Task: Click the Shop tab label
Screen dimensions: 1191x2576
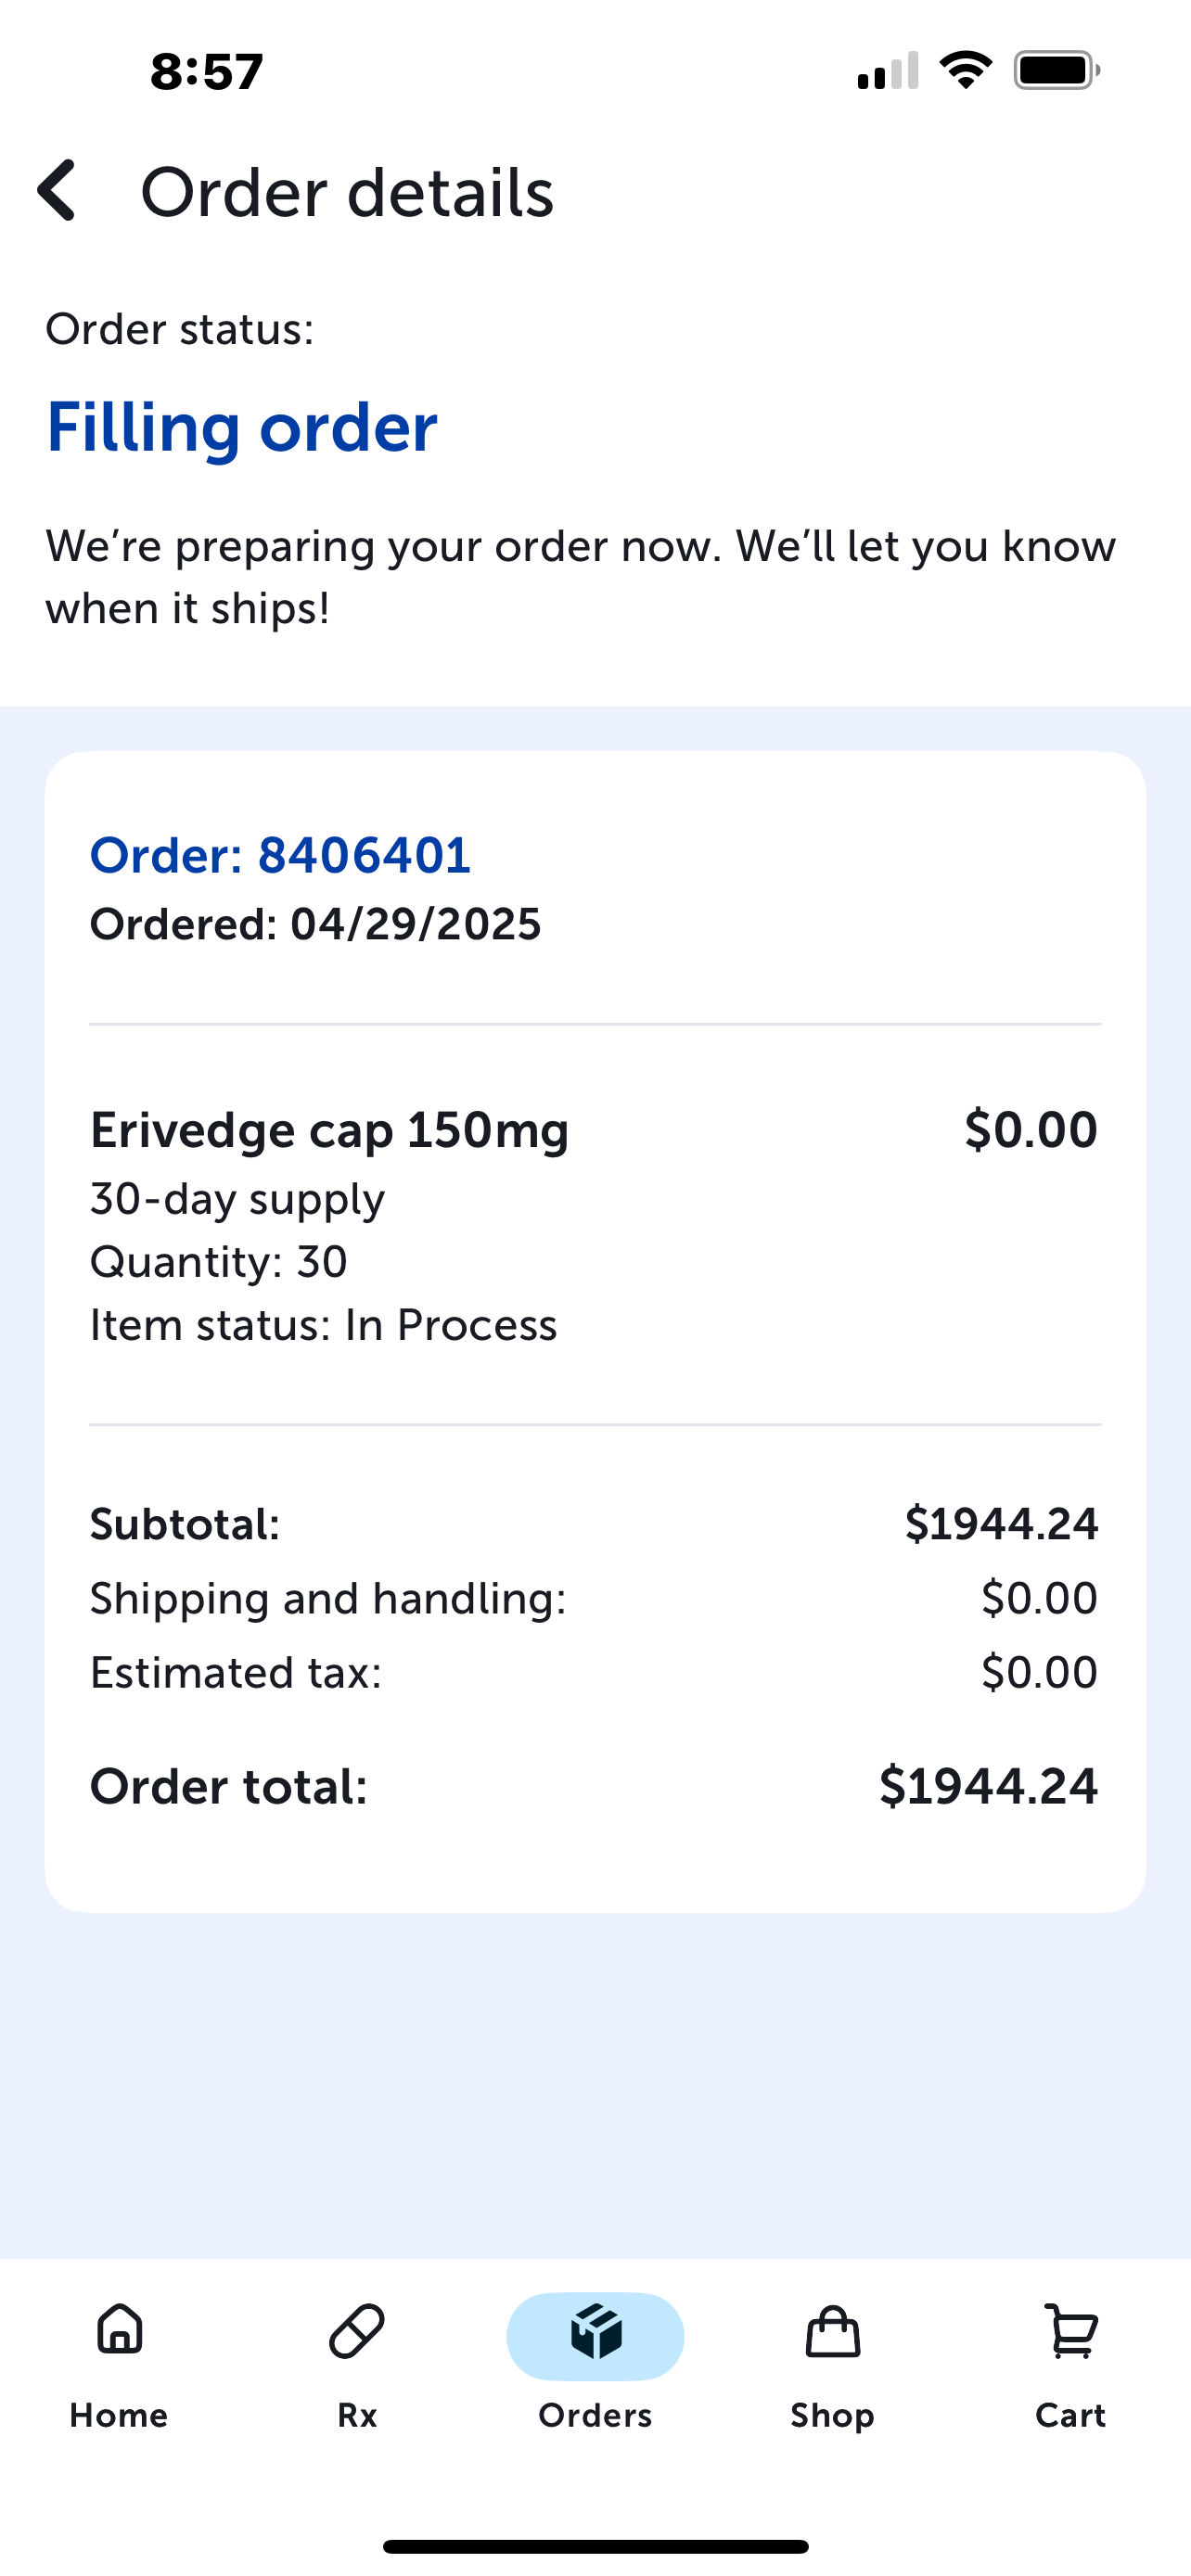Action: point(832,2415)
